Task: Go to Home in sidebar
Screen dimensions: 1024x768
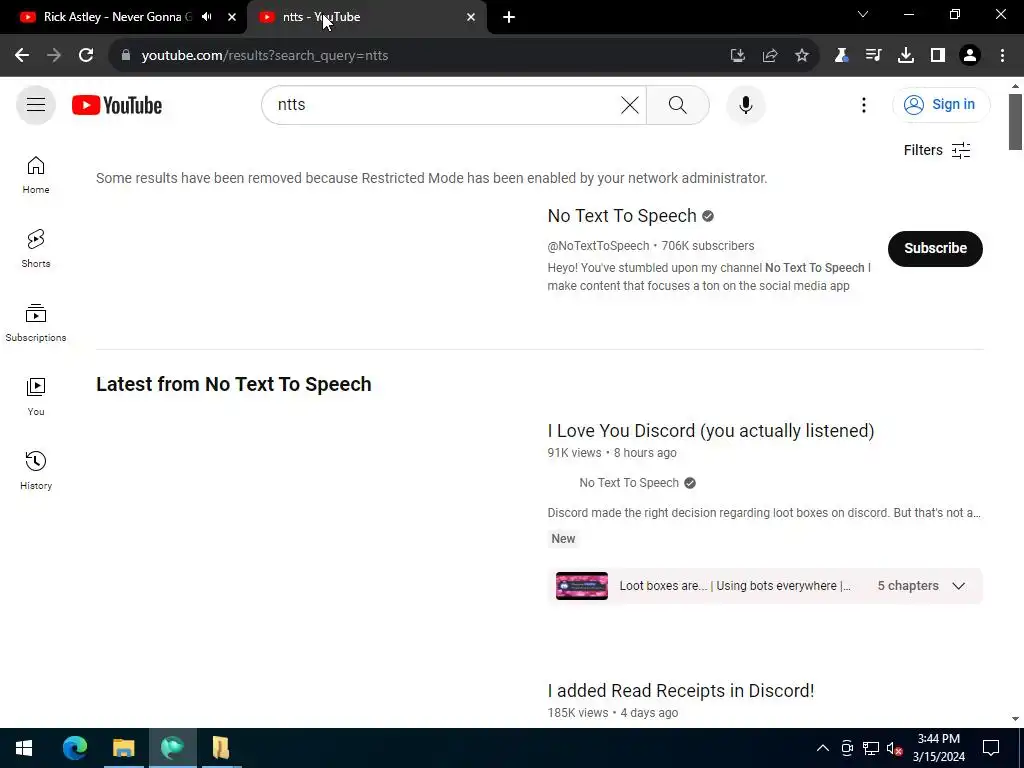Action: coord(36,175)
